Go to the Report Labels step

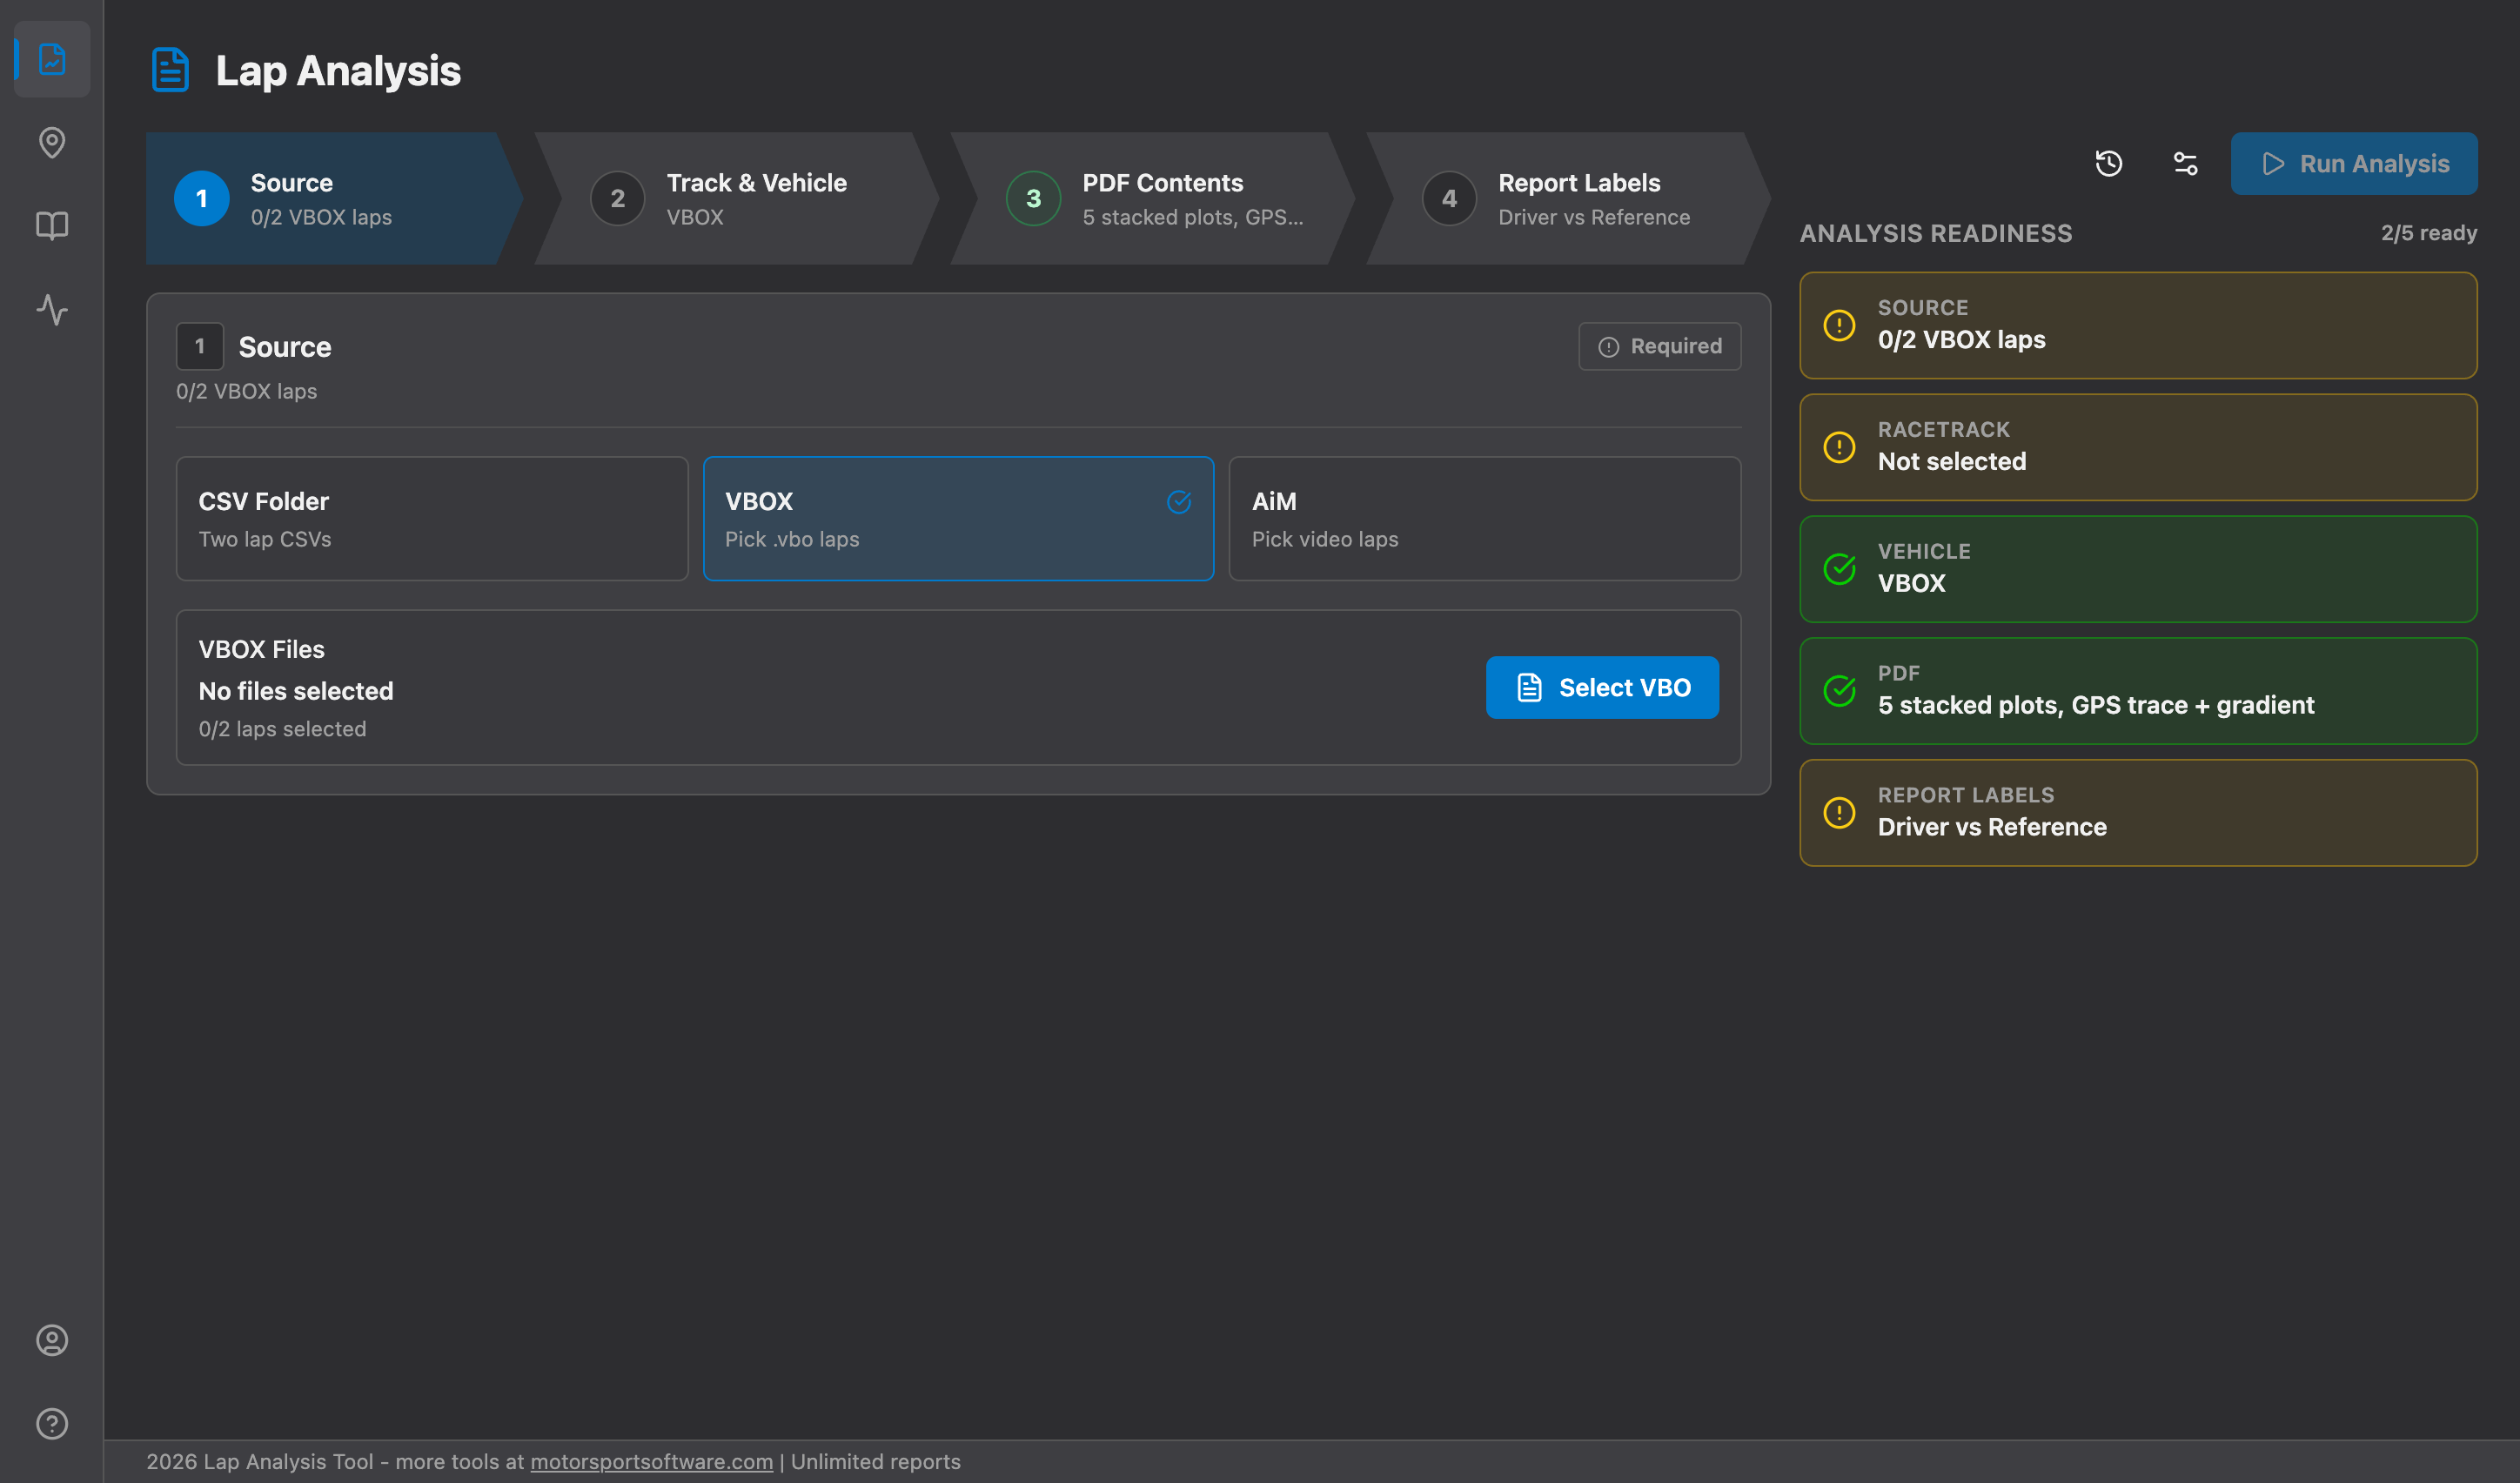click(x=1568, y=198)
